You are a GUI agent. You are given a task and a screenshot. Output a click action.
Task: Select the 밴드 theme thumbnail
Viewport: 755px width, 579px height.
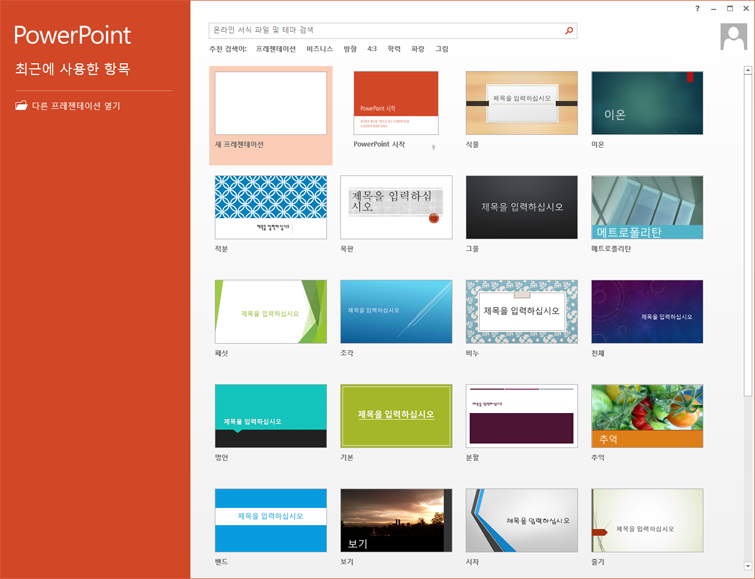point(271,520)
